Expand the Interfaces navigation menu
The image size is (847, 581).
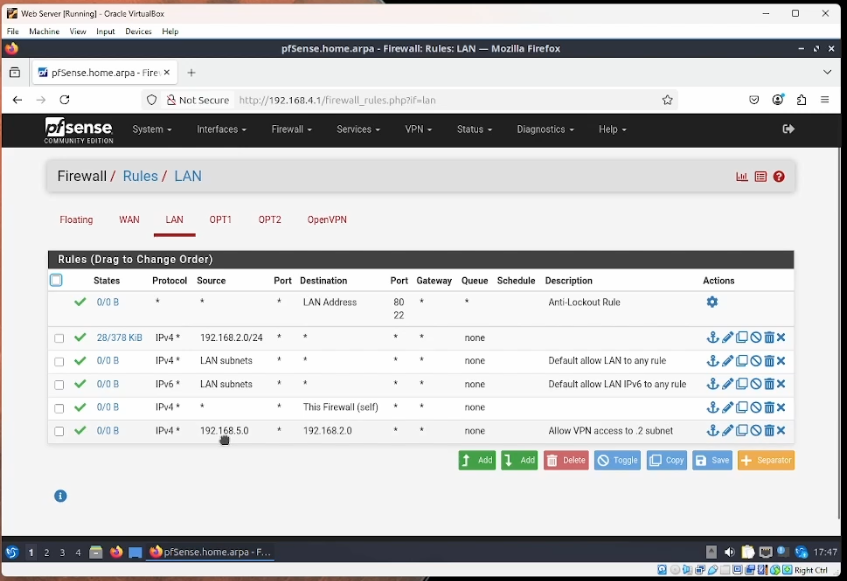pyautogui.click(x=221, y=130)
